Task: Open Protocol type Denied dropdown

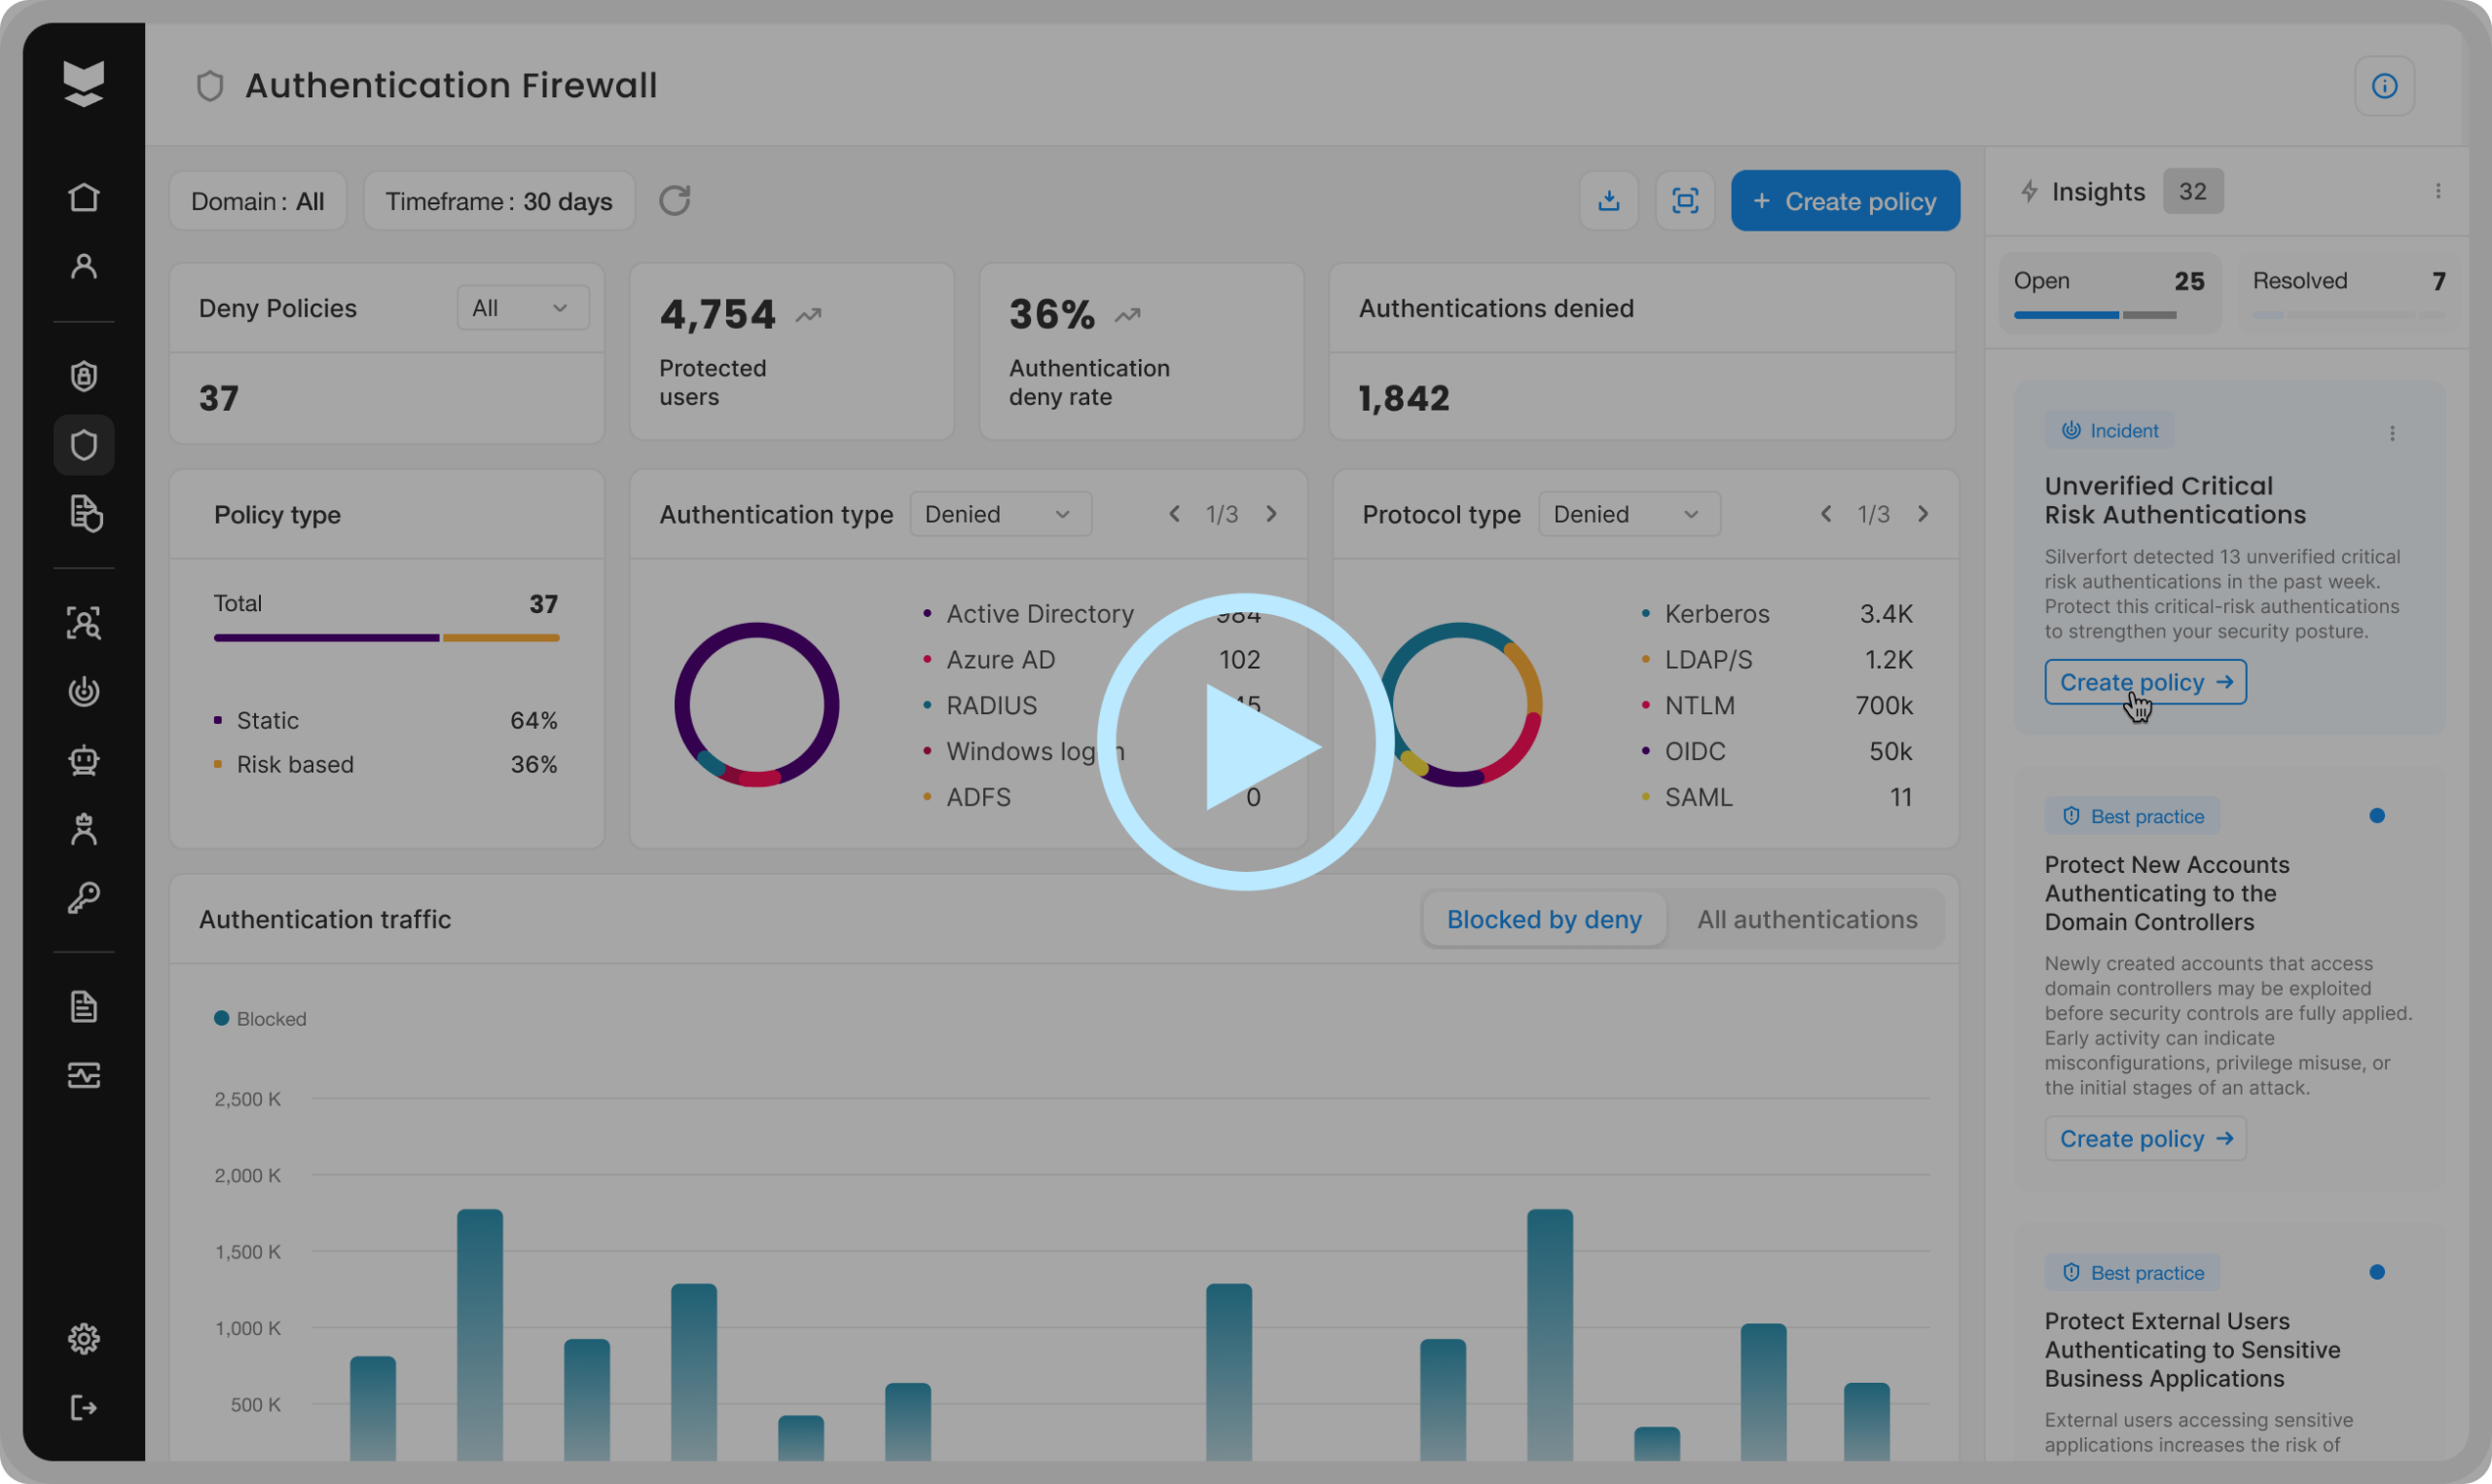Action: point(1628,514)
